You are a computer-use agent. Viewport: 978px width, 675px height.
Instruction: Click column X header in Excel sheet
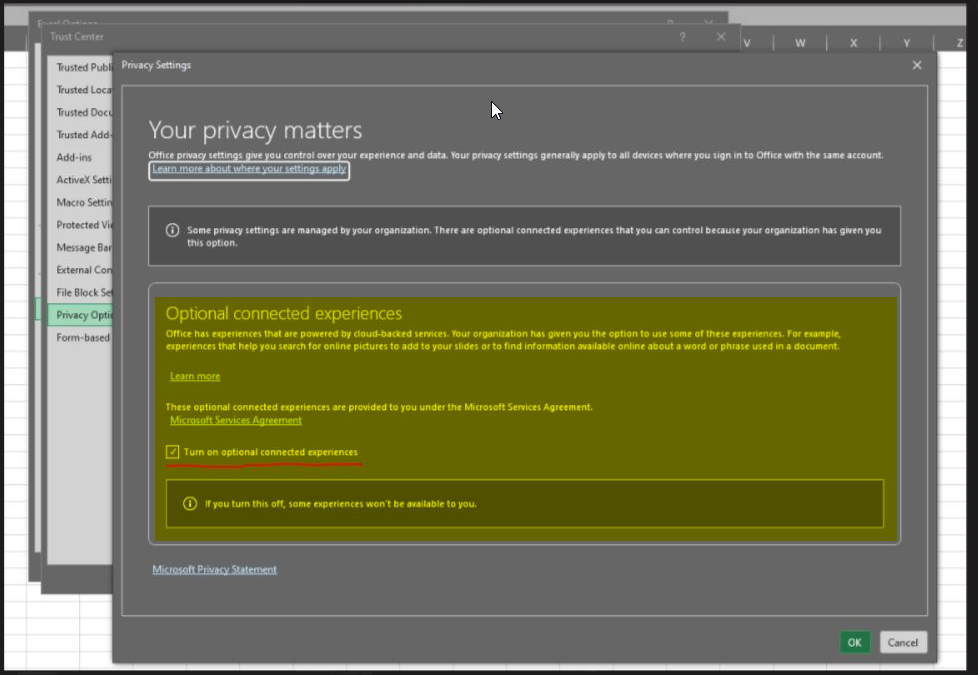(853, 43)
